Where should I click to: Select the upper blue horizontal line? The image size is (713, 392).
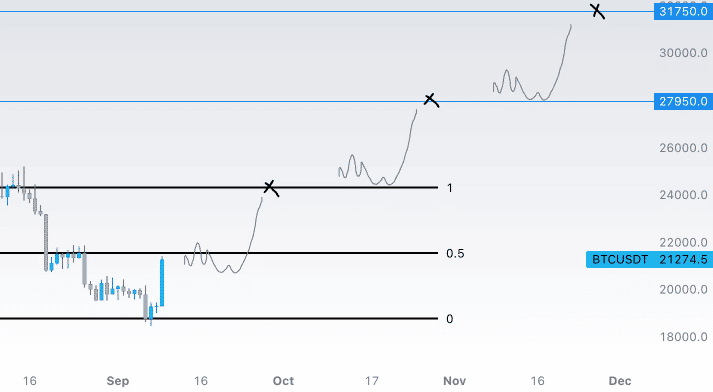(x=327, y=11)
